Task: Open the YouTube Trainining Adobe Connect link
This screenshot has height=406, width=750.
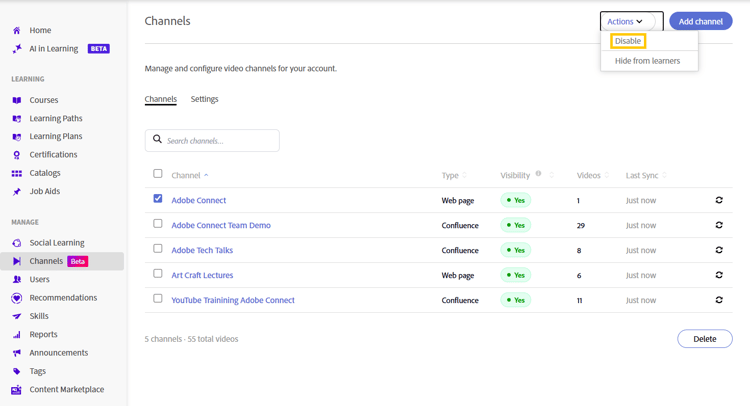Action: [x=233, y=300]
